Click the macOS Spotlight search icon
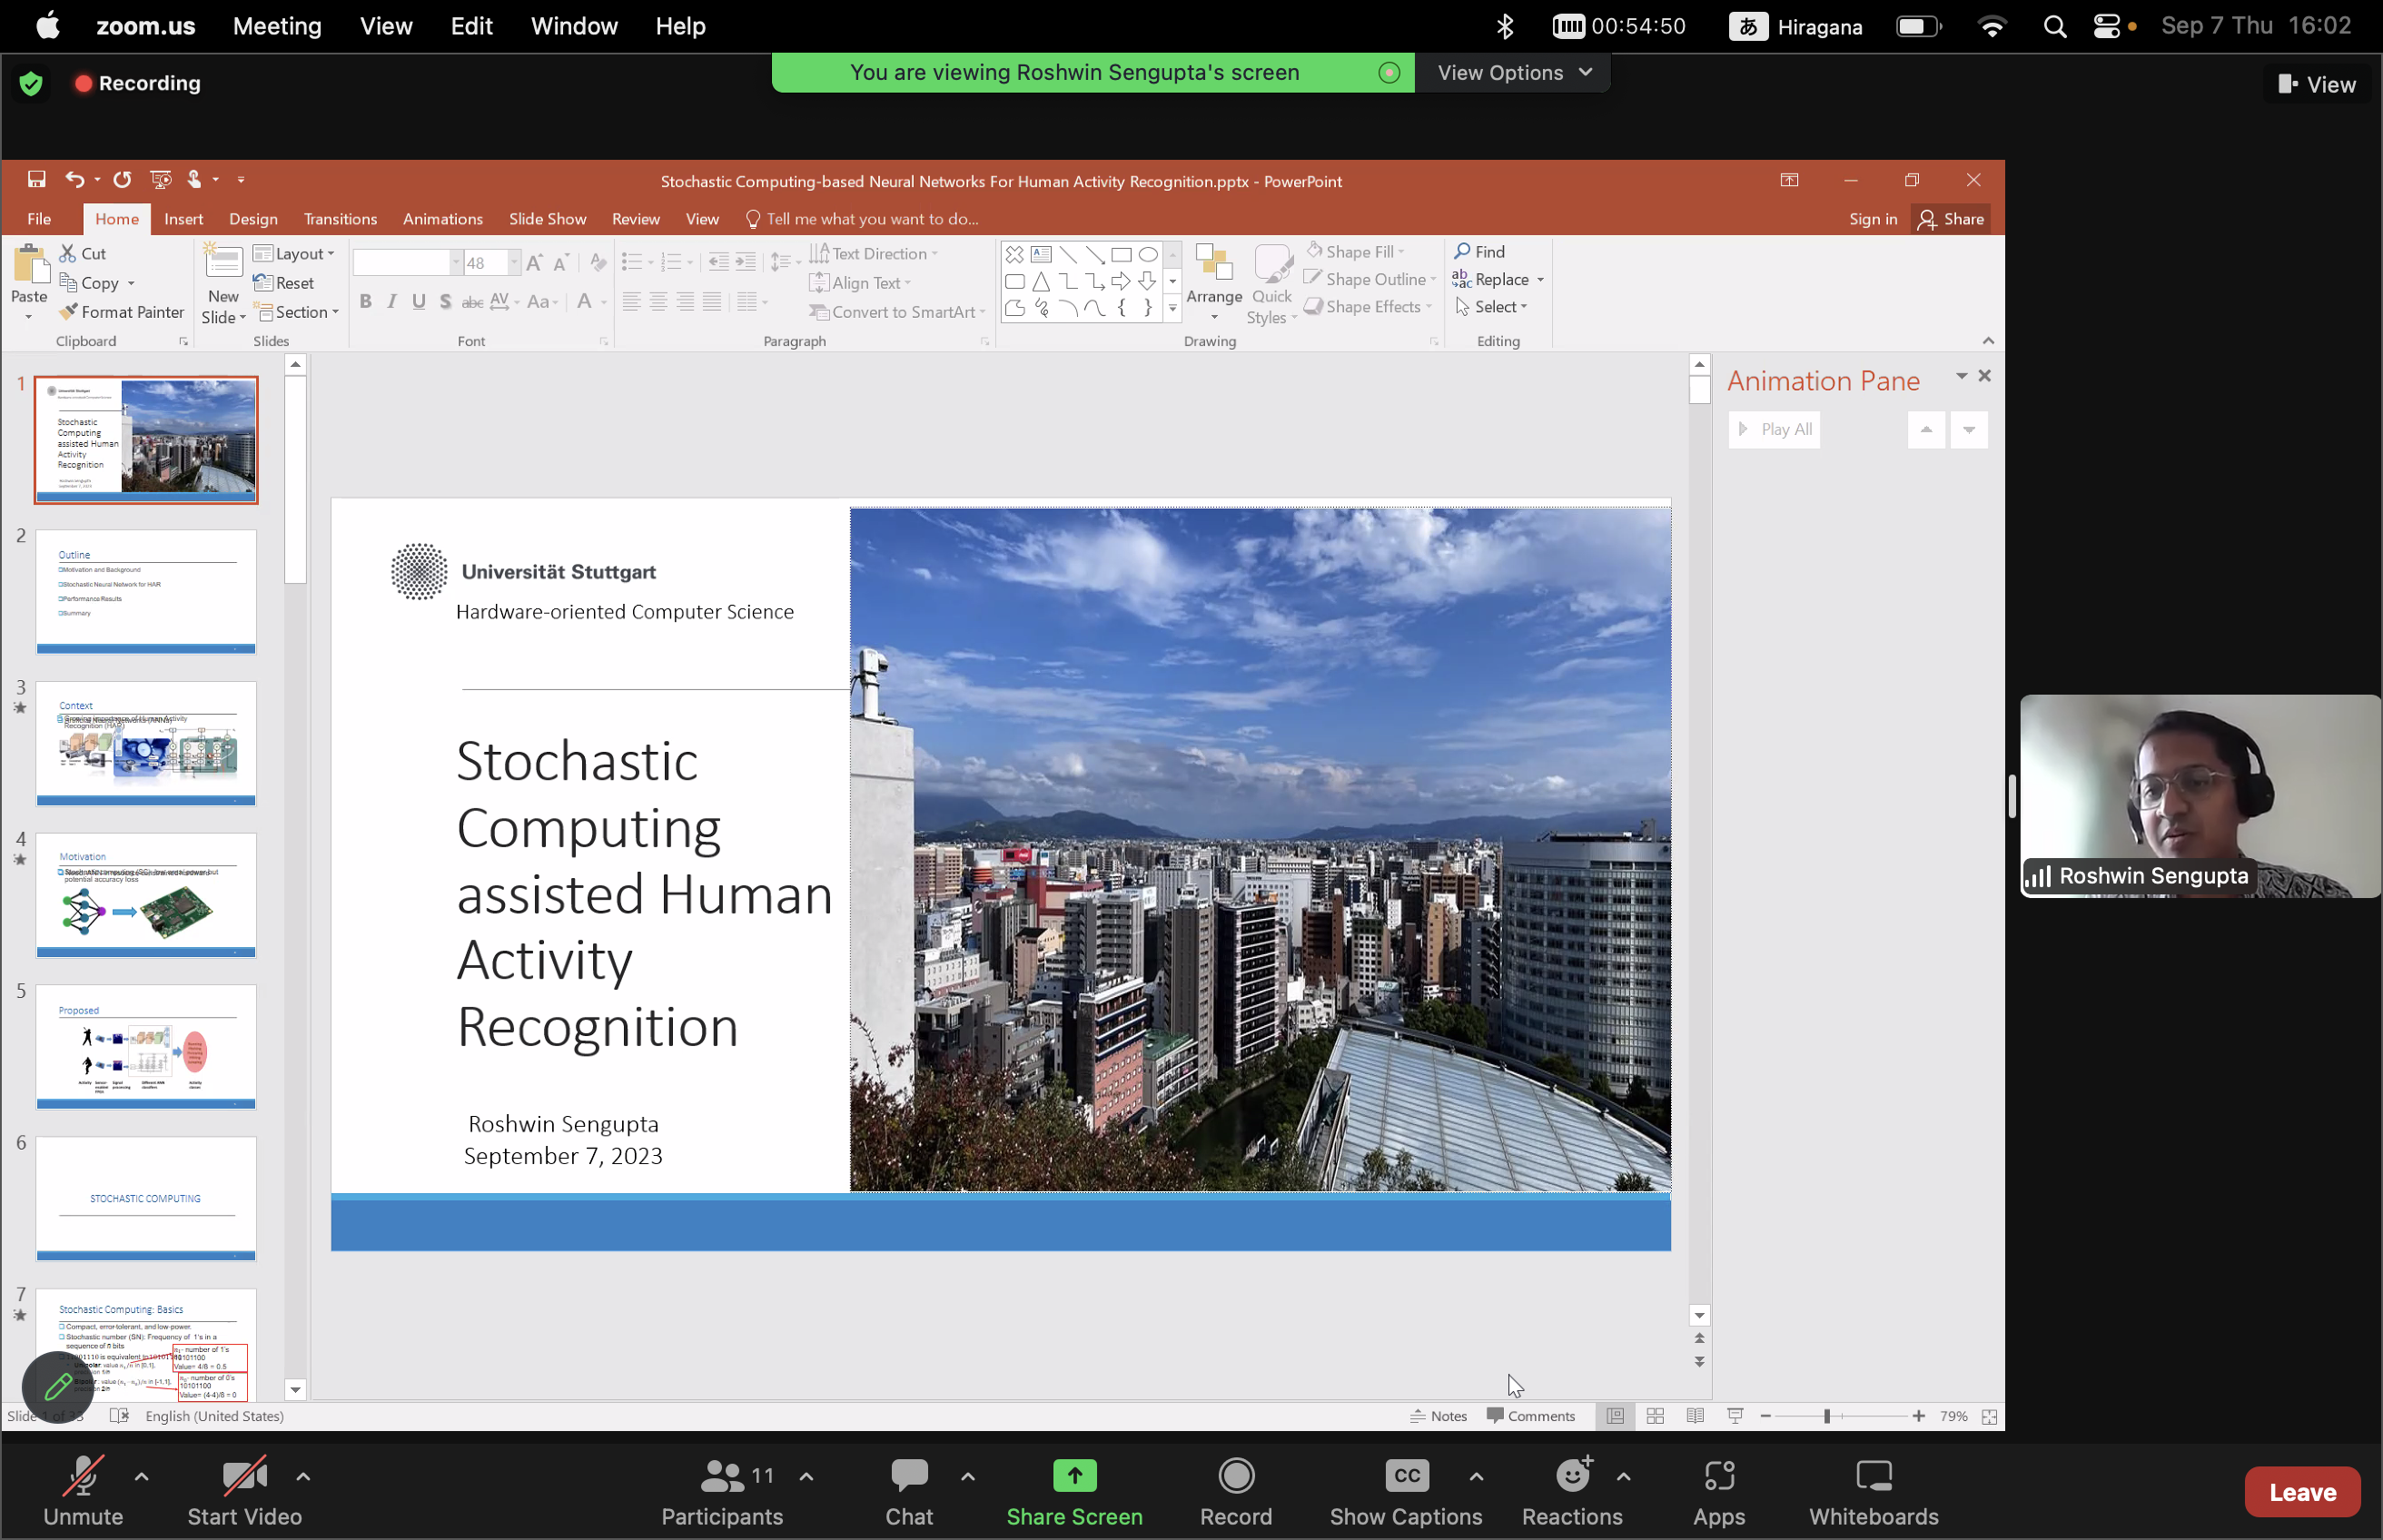 (2054, 27)
